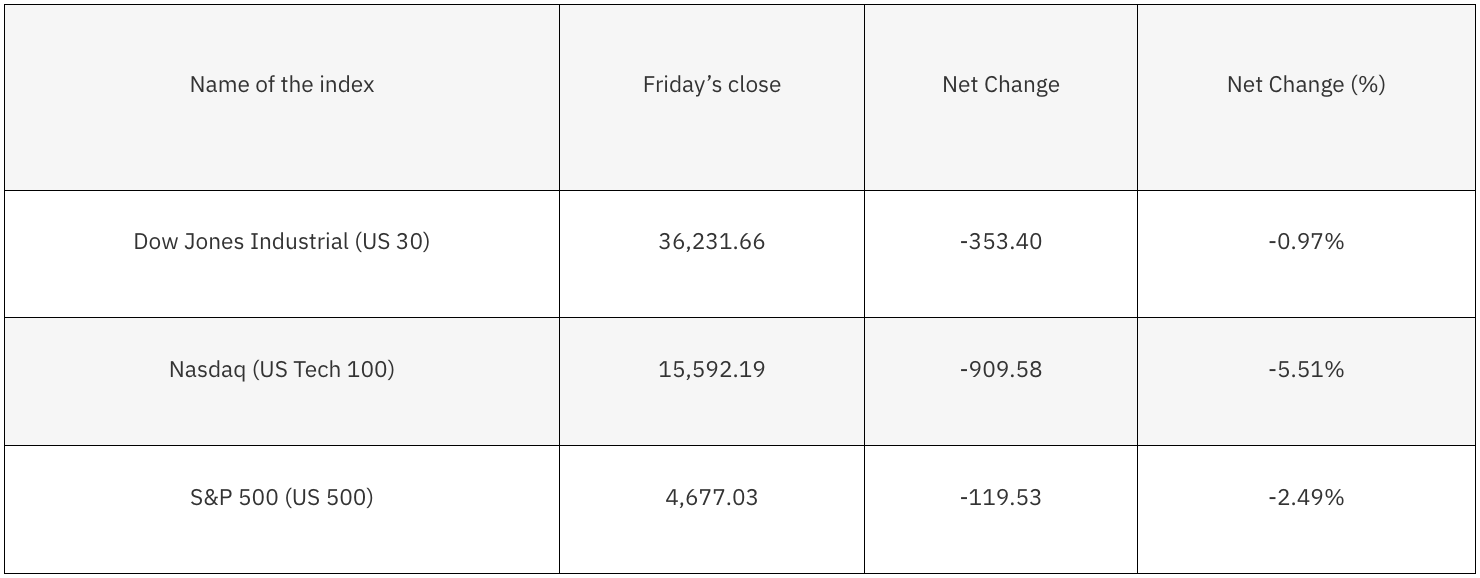Image resolution: width=1480 pixels, height=578 pixels.
Task: Select the 15,592.19 closing value
Action: (x=711, y=370)
